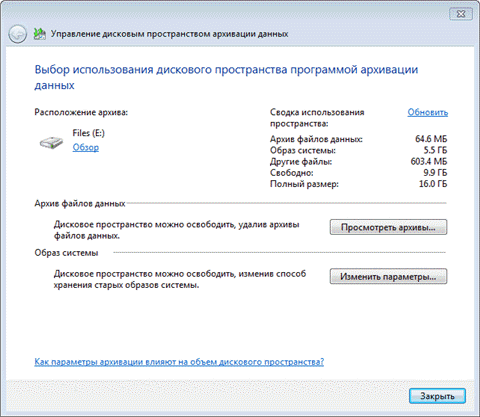The image size is (480, 417).
Task: Click the blue heading Выбор использования дискового пространства
Action: 226,77
